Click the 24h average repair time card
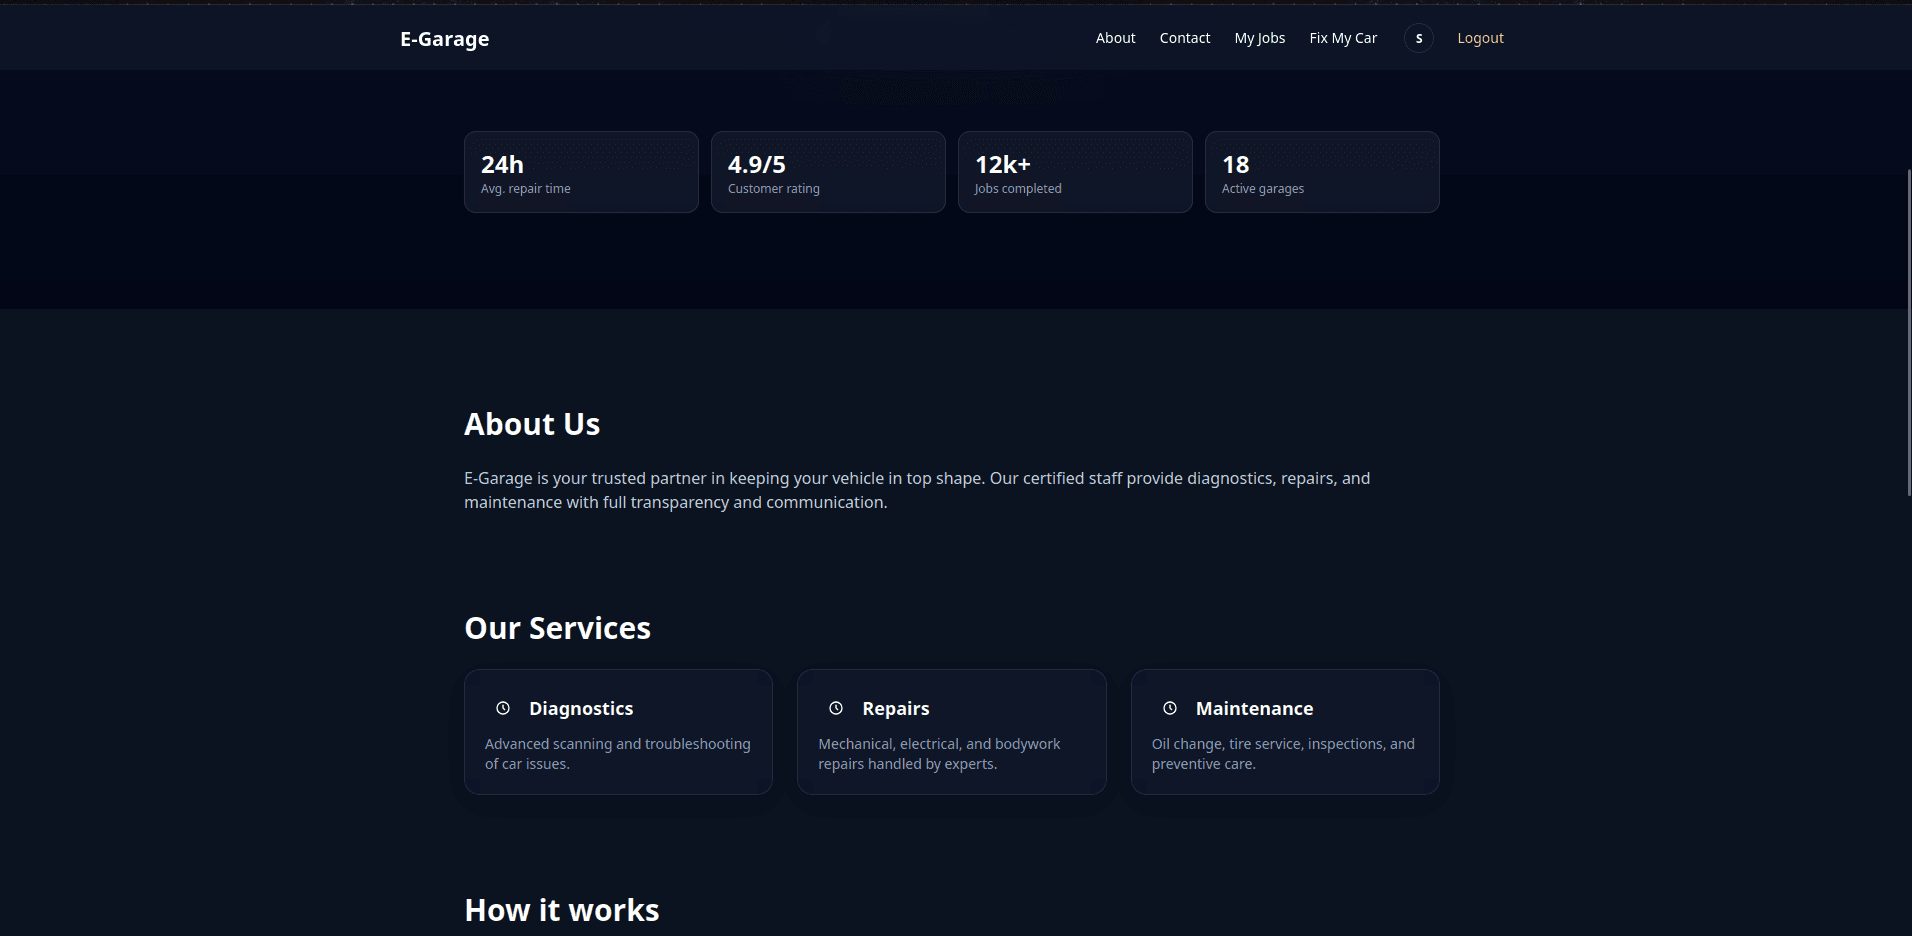1912x936 pixels. (x=581, y=172)
